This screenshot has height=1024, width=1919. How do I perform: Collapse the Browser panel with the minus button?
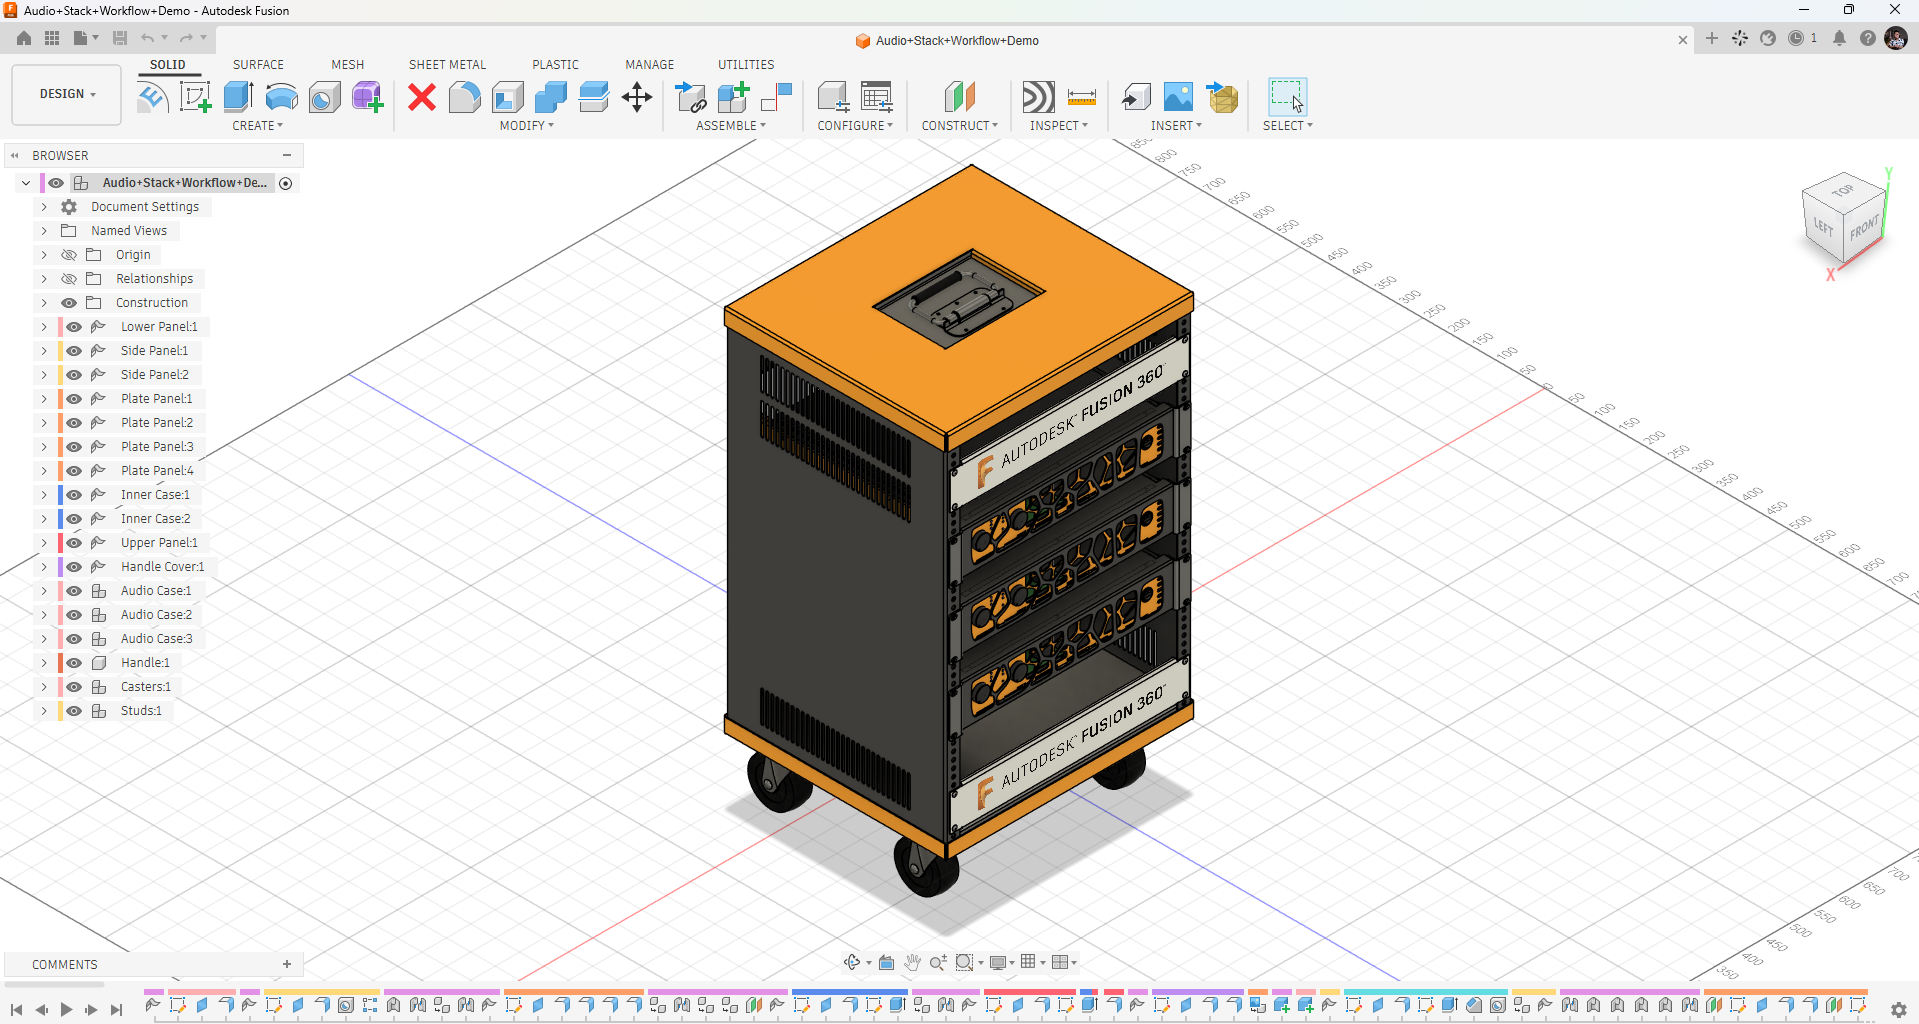(x=287, y=155)
